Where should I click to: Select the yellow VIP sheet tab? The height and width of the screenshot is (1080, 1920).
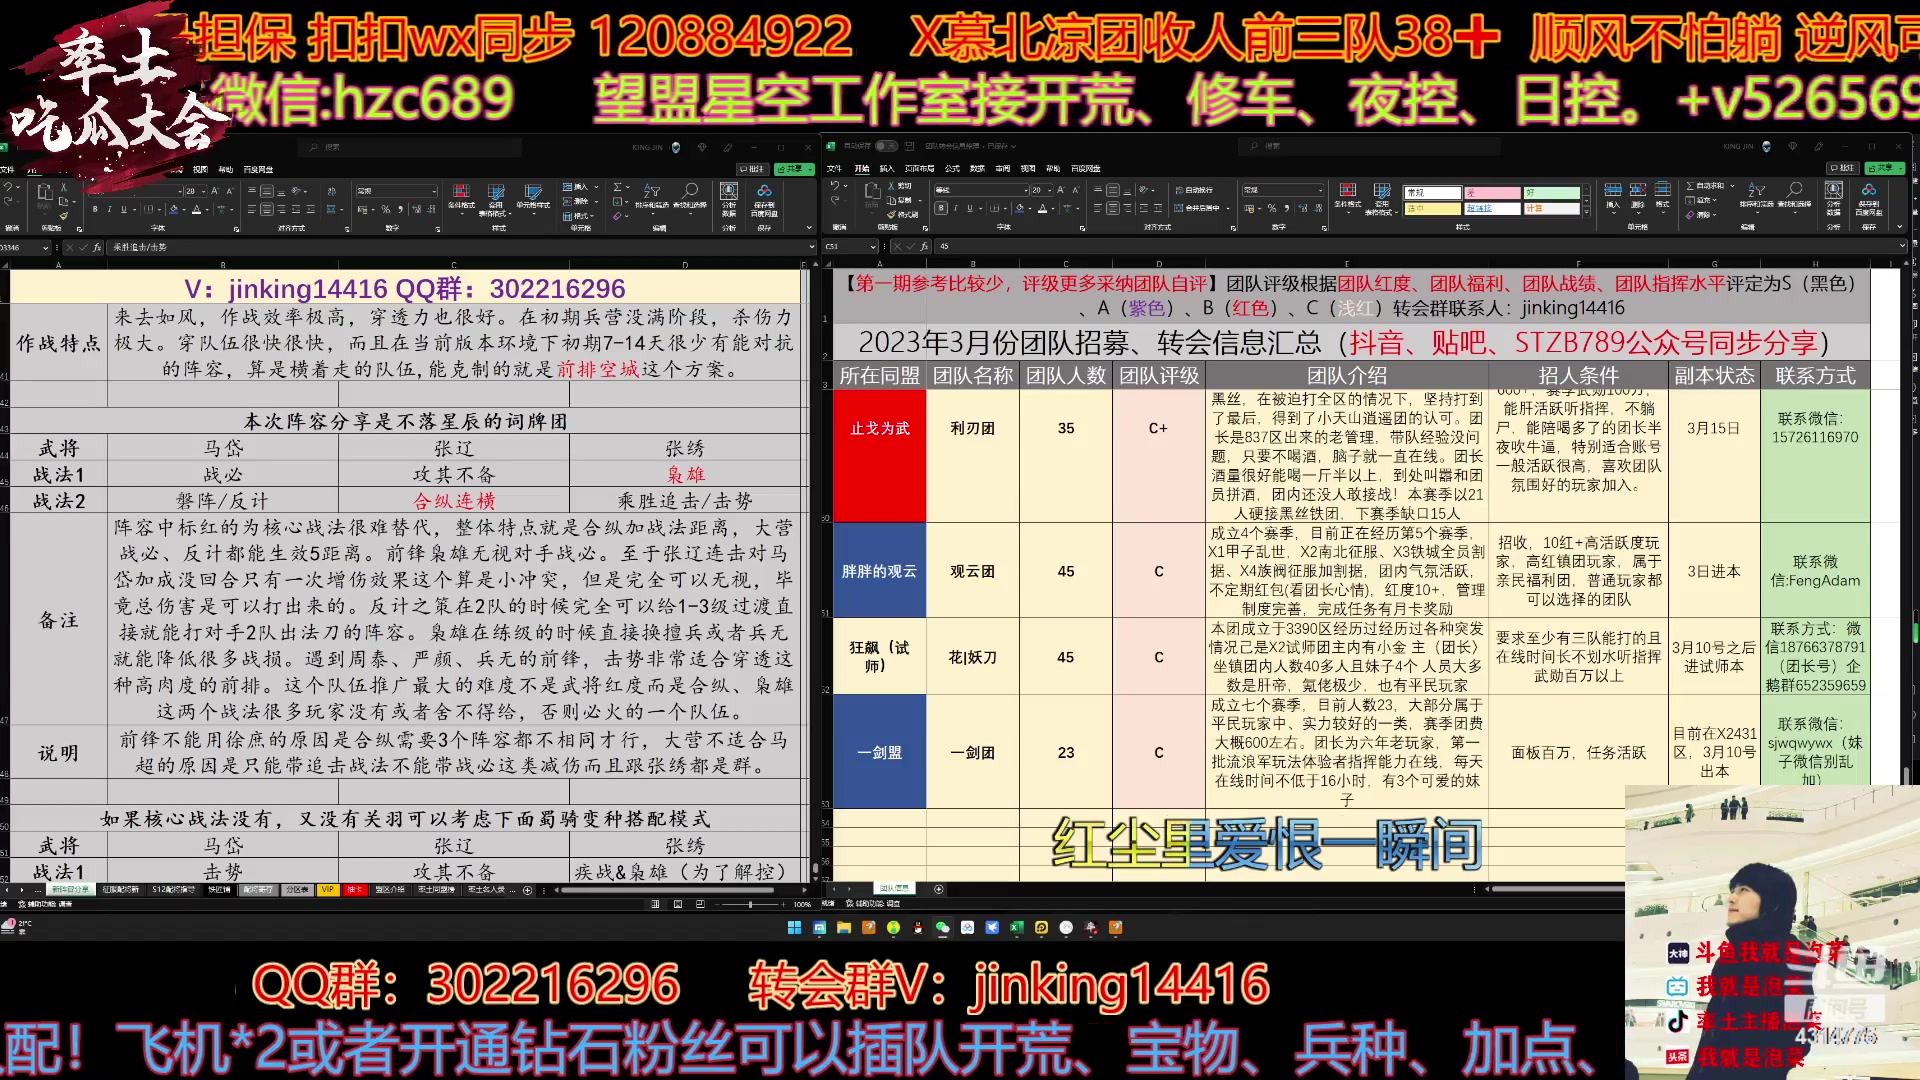[x=327, y=889]
